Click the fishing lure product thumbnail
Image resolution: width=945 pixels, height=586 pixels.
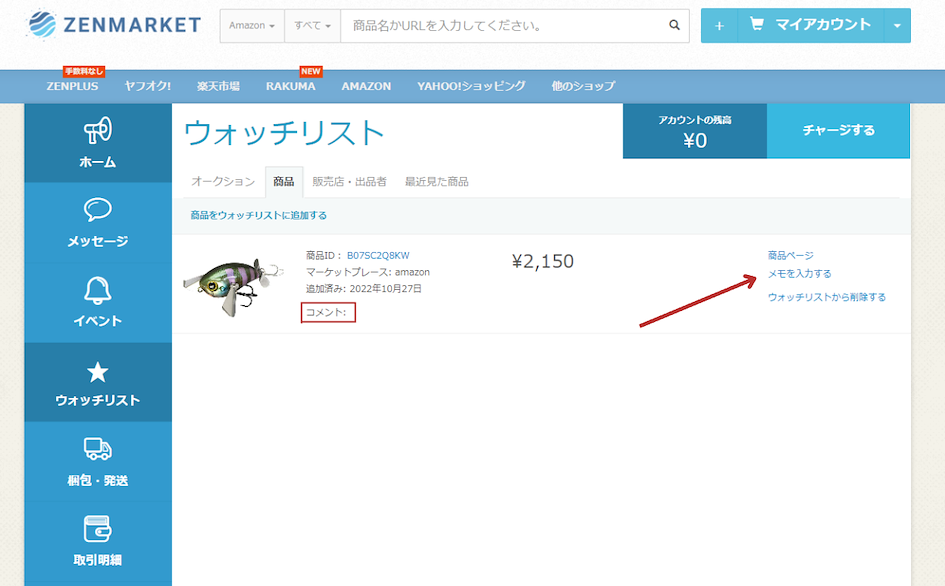click(233, 286)
